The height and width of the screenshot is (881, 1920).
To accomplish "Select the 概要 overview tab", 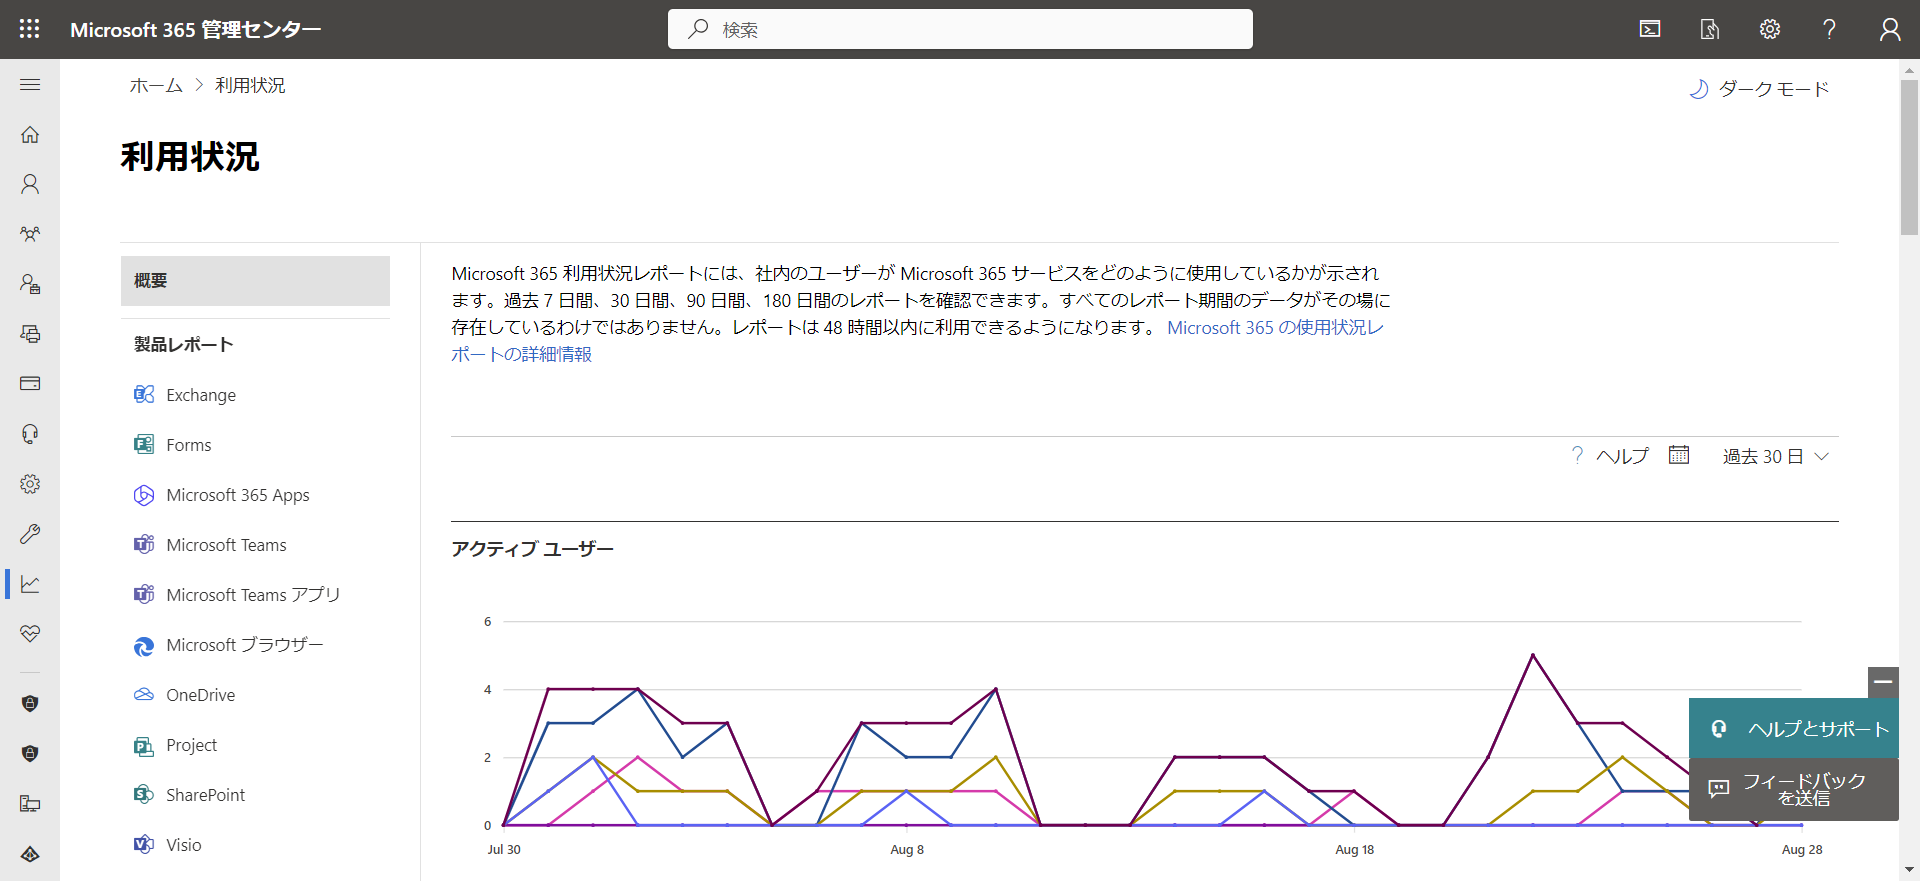I will click(x=255, y=281).
